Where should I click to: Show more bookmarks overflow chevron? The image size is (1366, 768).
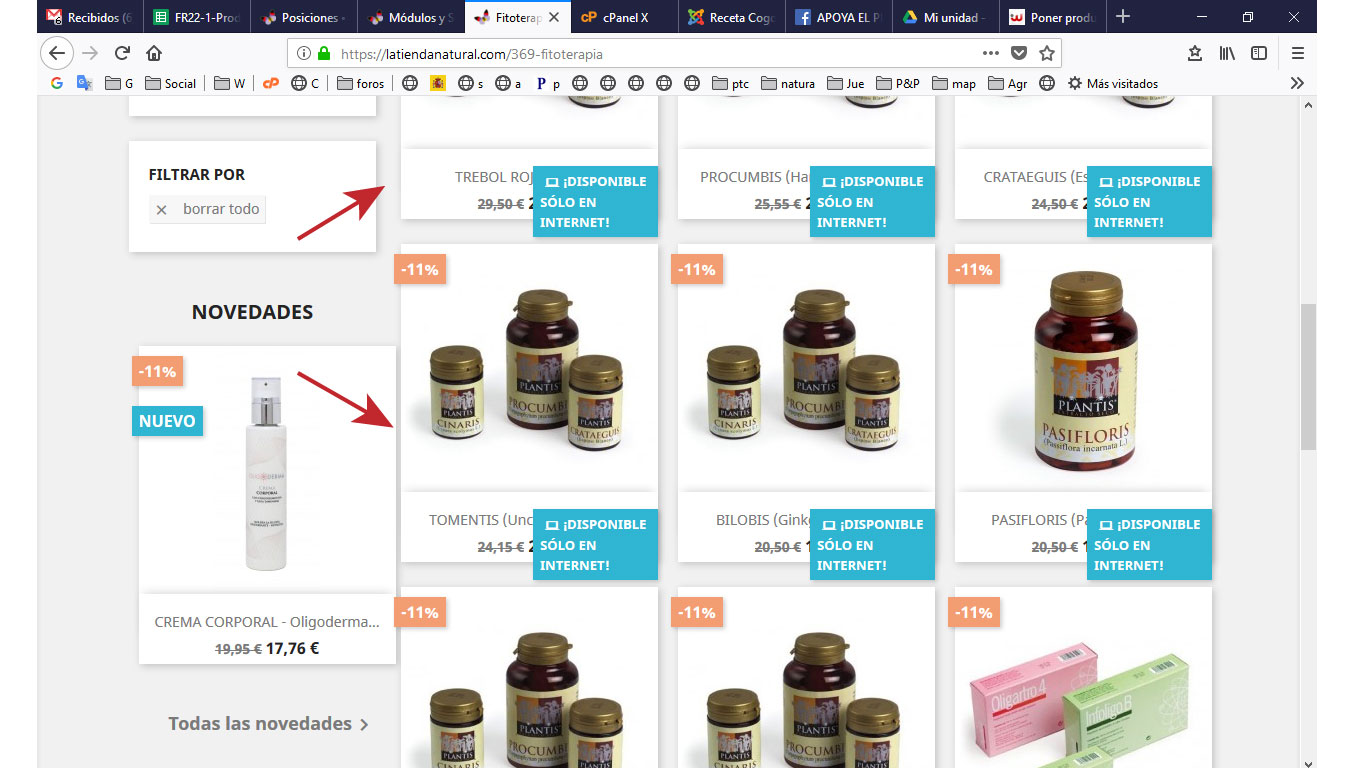pyautogui.click(x=1297, y=83)
